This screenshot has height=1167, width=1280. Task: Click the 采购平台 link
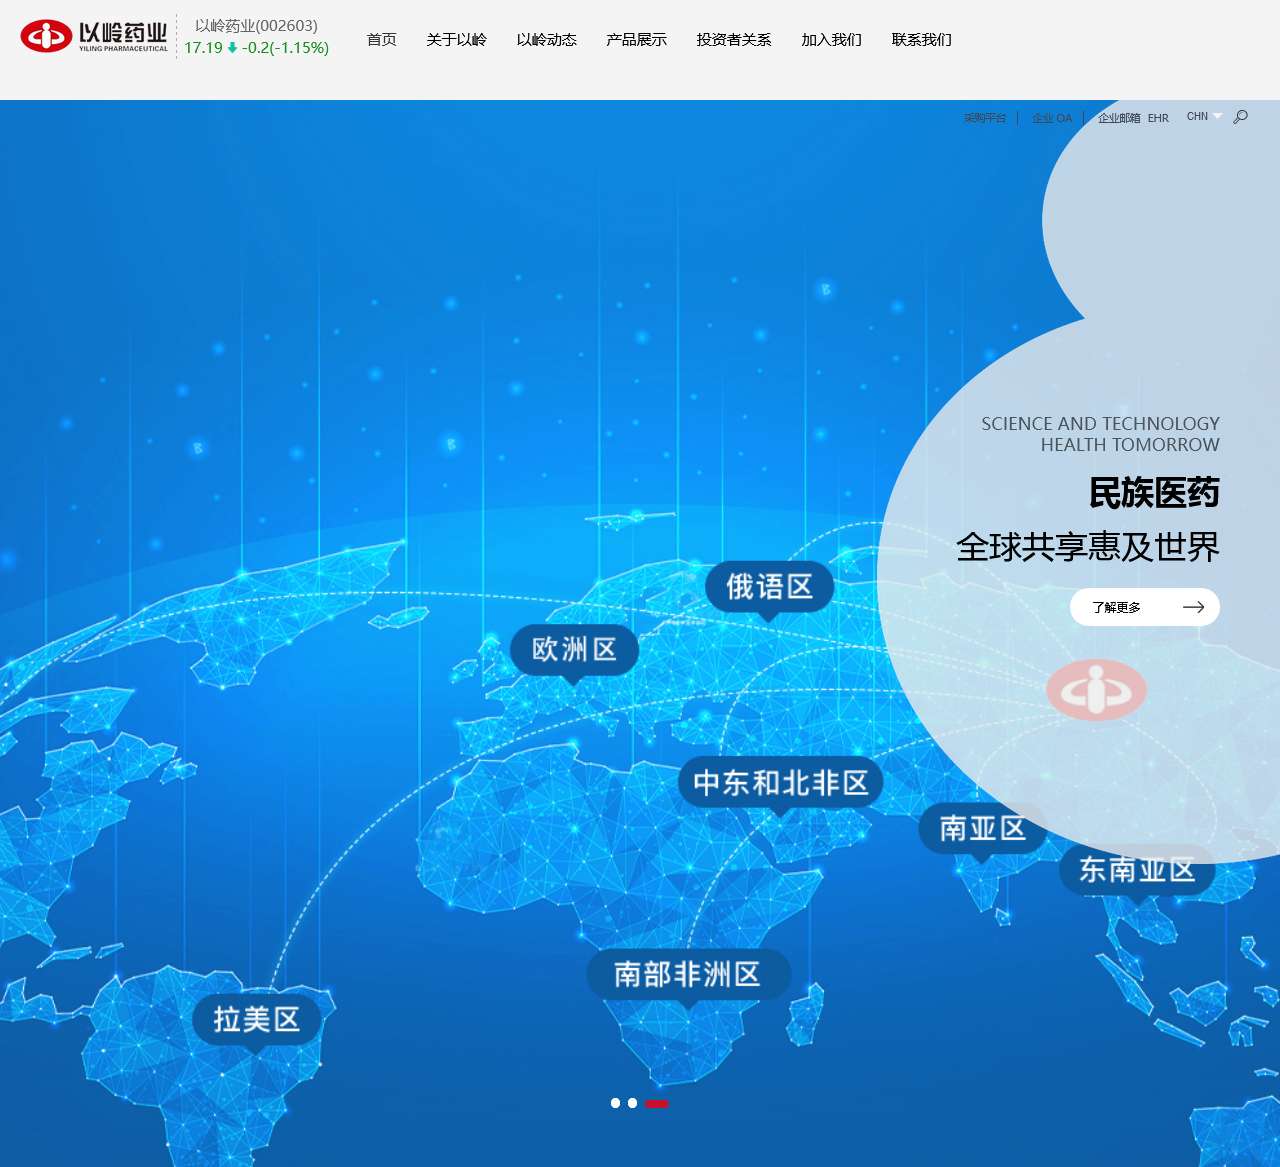click(x=984, y=118)
